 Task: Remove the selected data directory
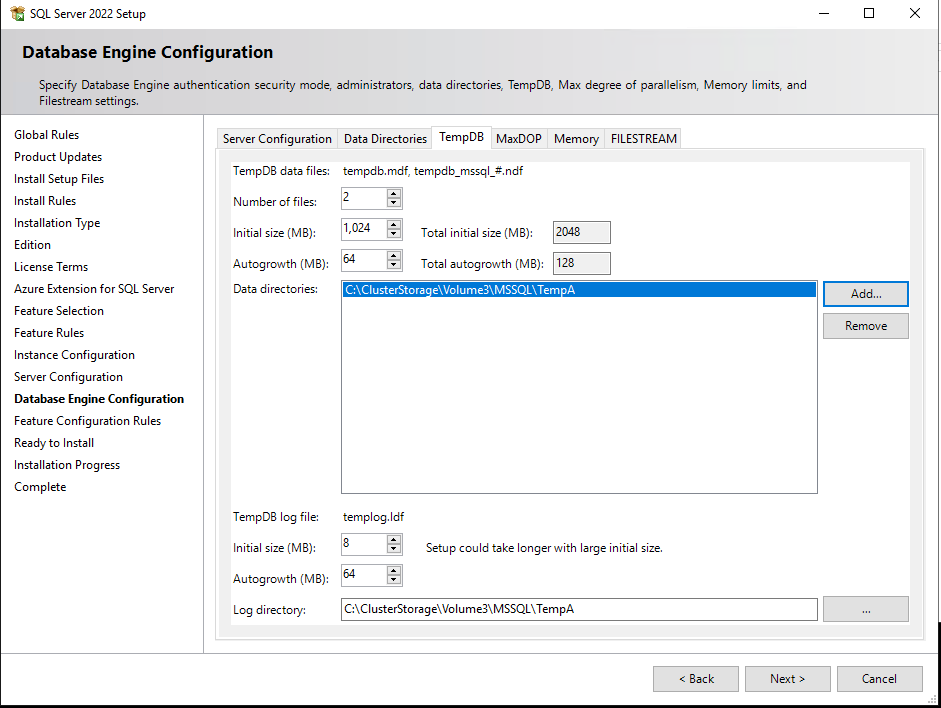point(865,326)
